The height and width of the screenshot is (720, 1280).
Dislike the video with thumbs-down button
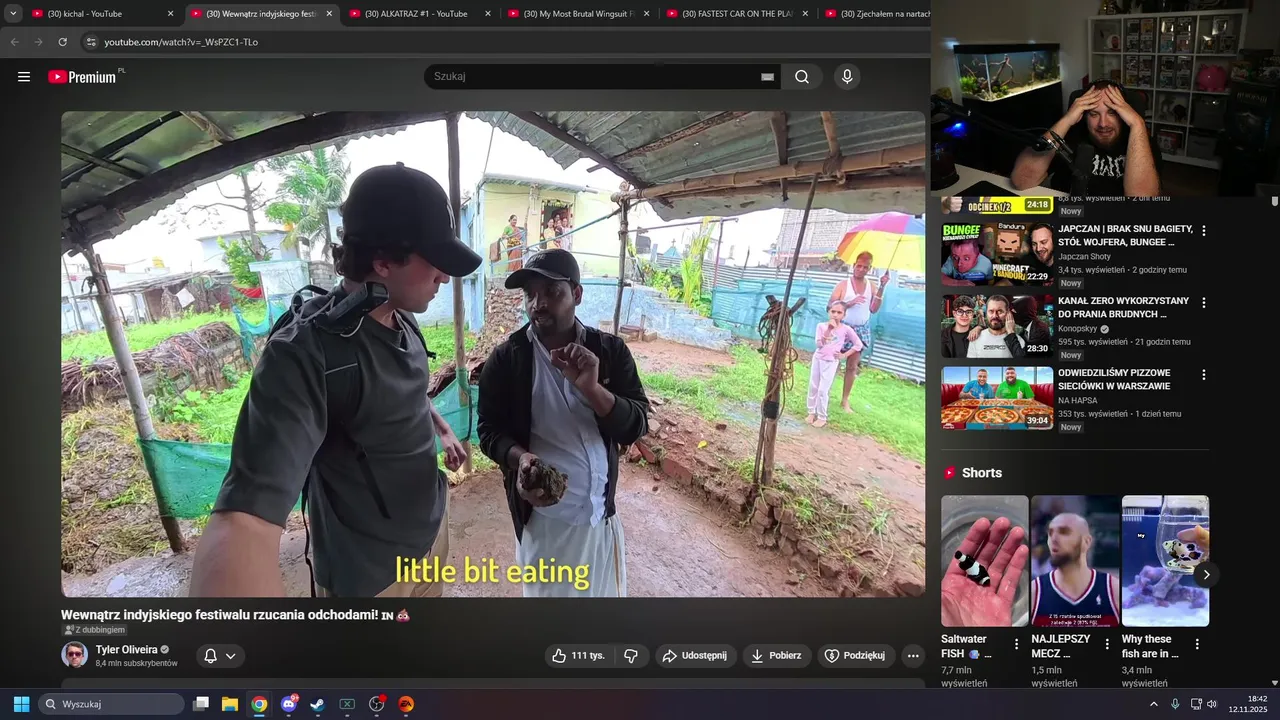click(631, 656)
